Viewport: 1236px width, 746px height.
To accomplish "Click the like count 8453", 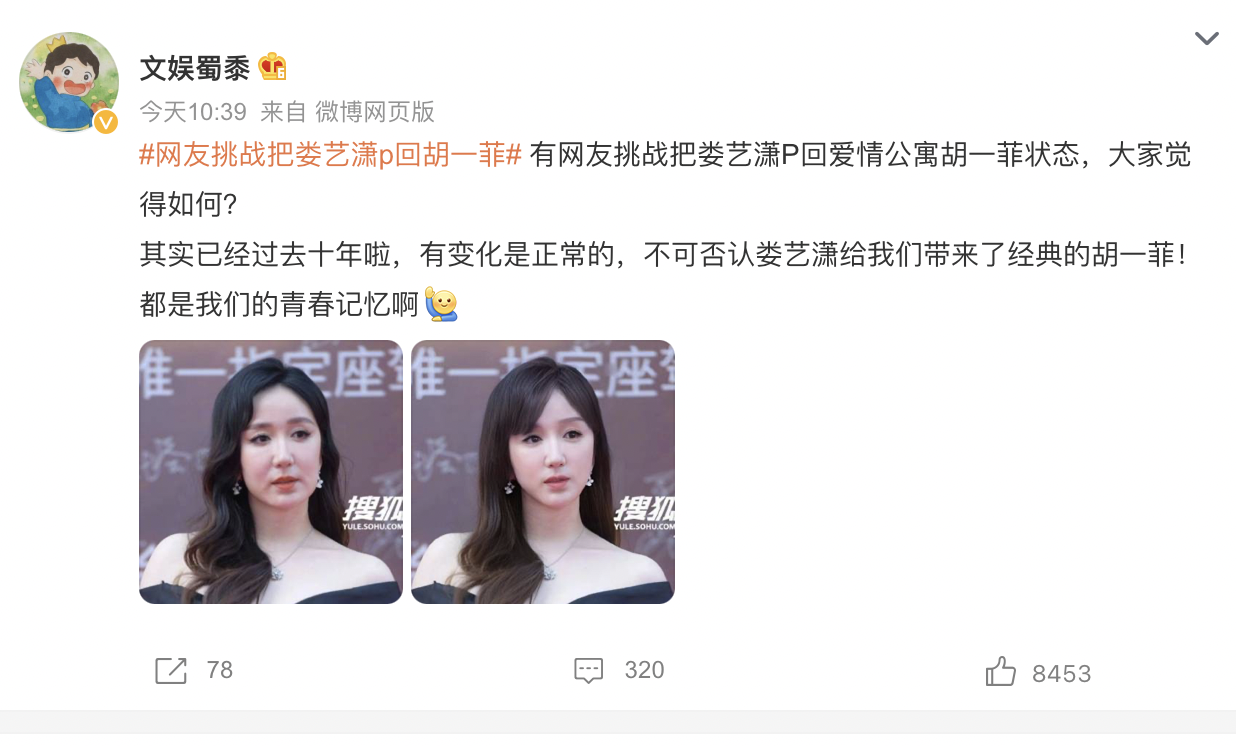I will pyautogui.click(x=1061, y=674).
